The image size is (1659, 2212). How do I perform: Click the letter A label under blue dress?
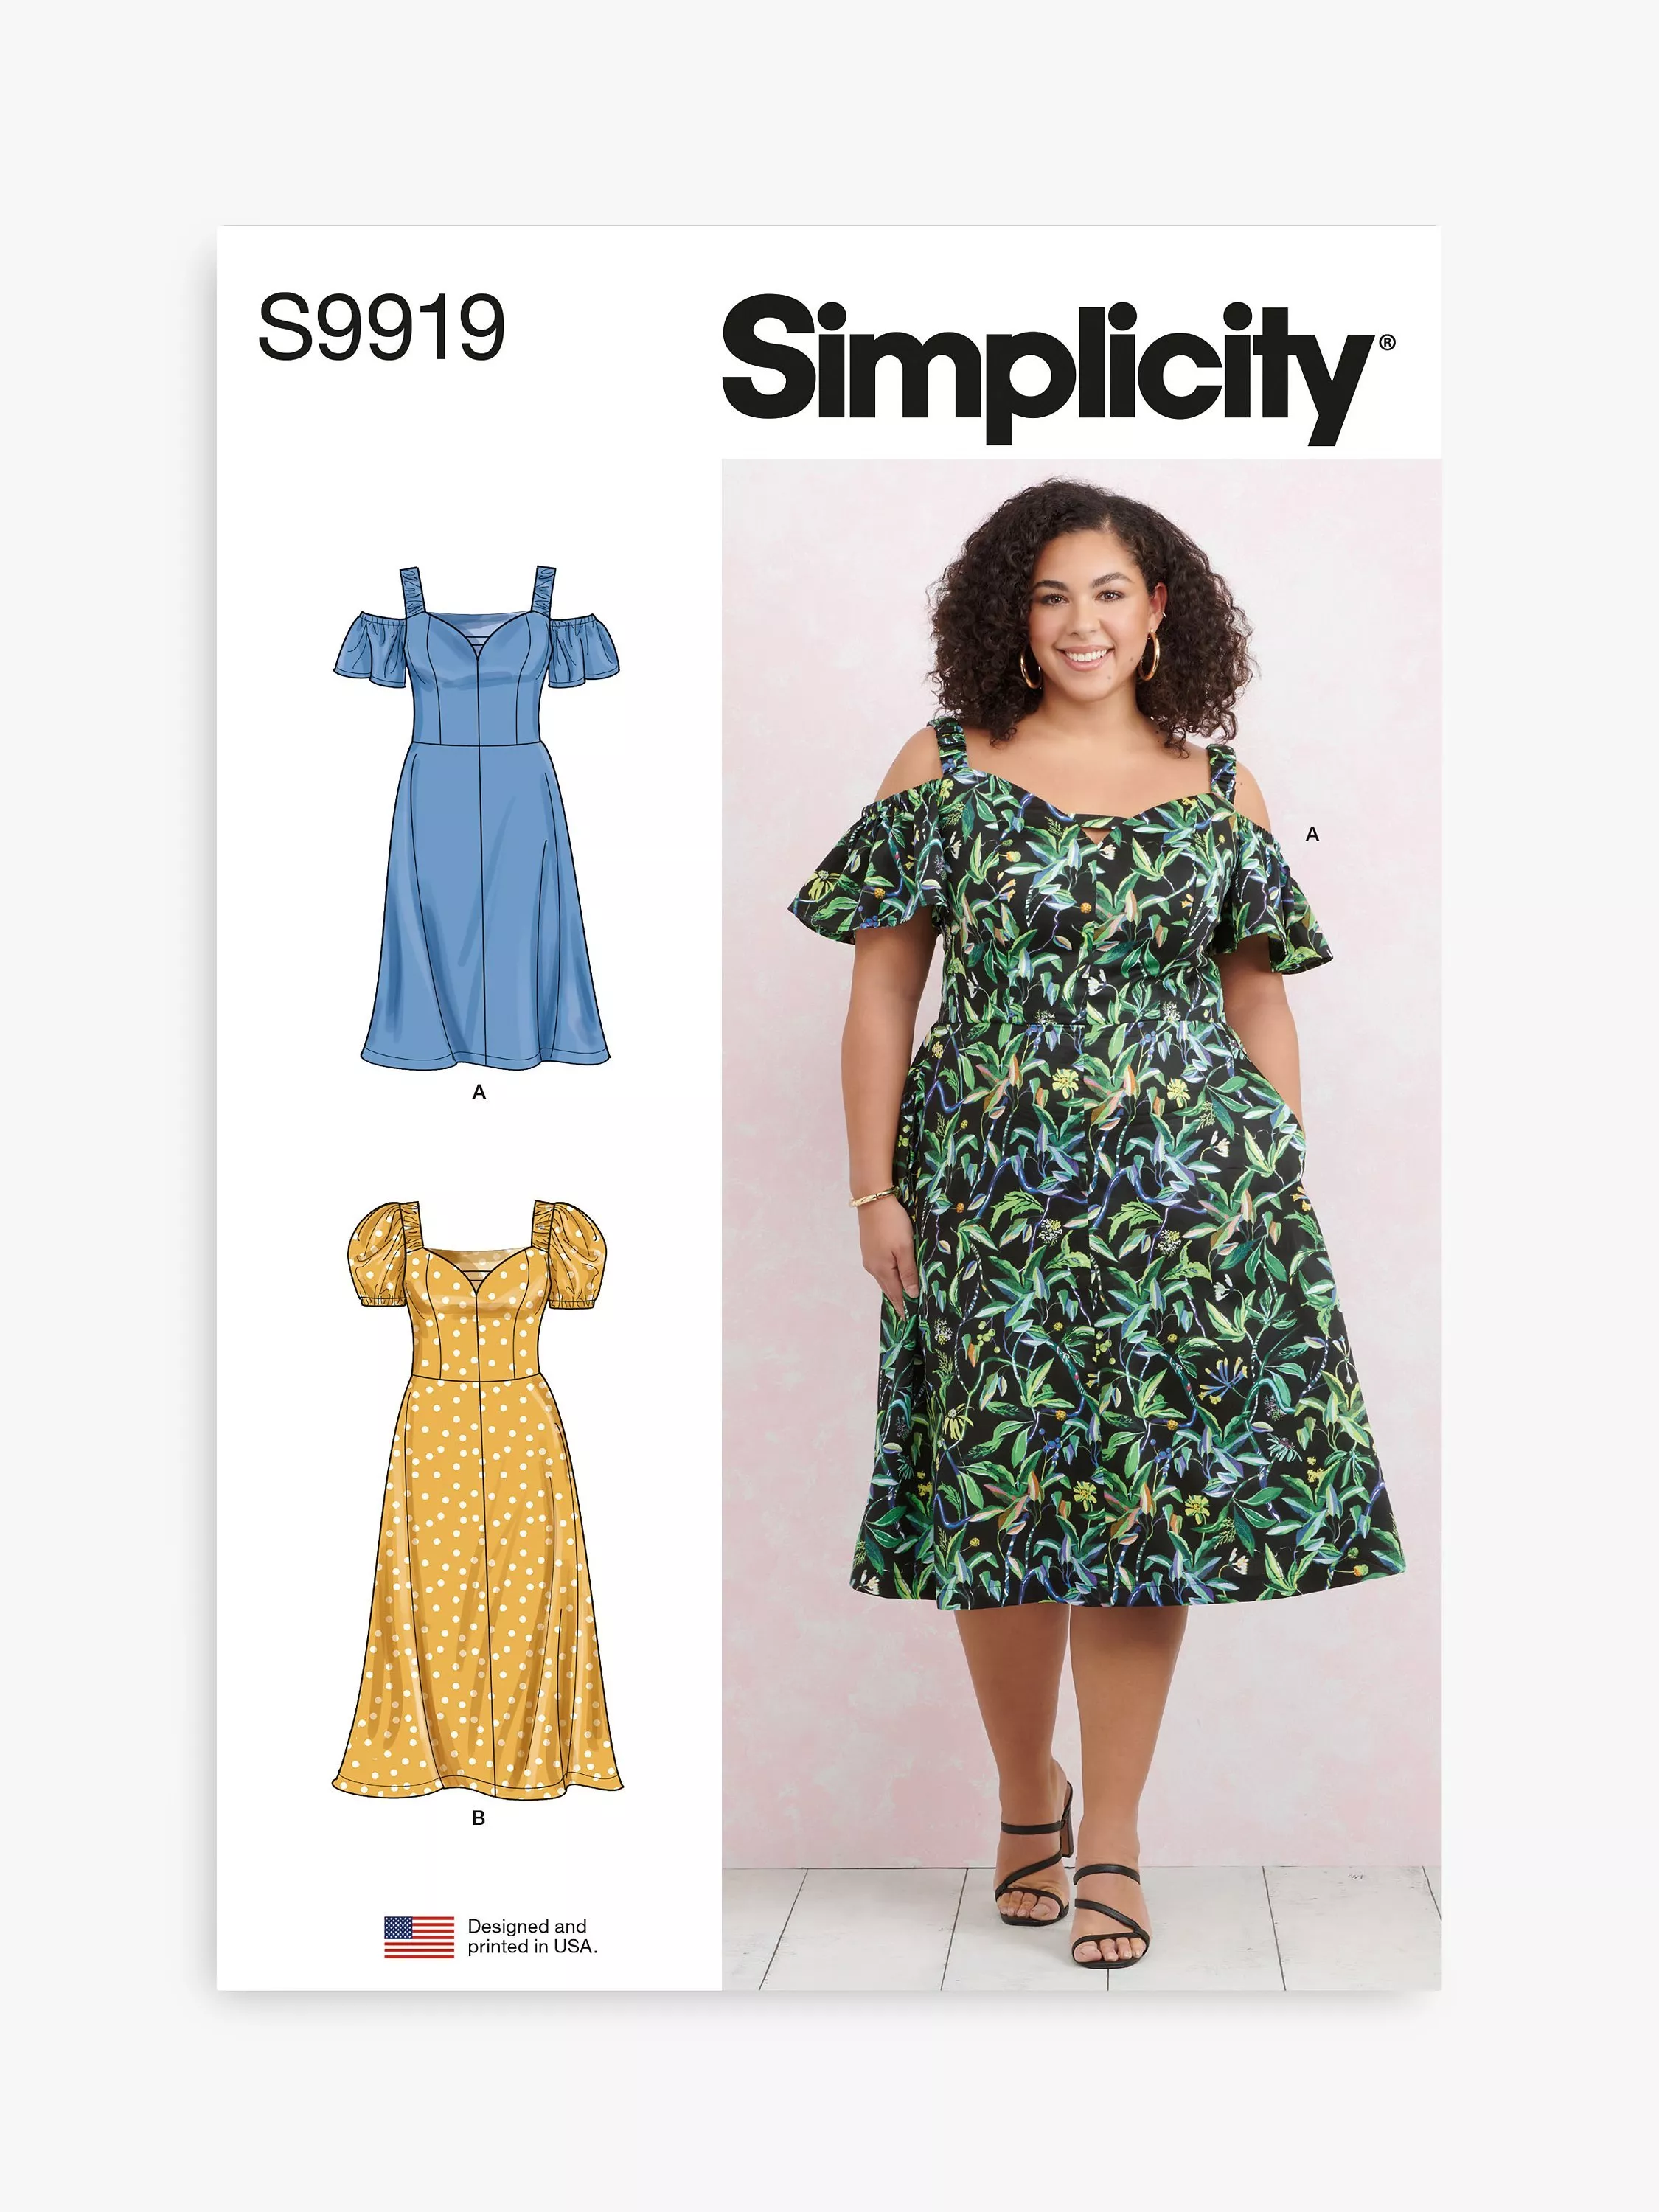tap(479, 1092)
